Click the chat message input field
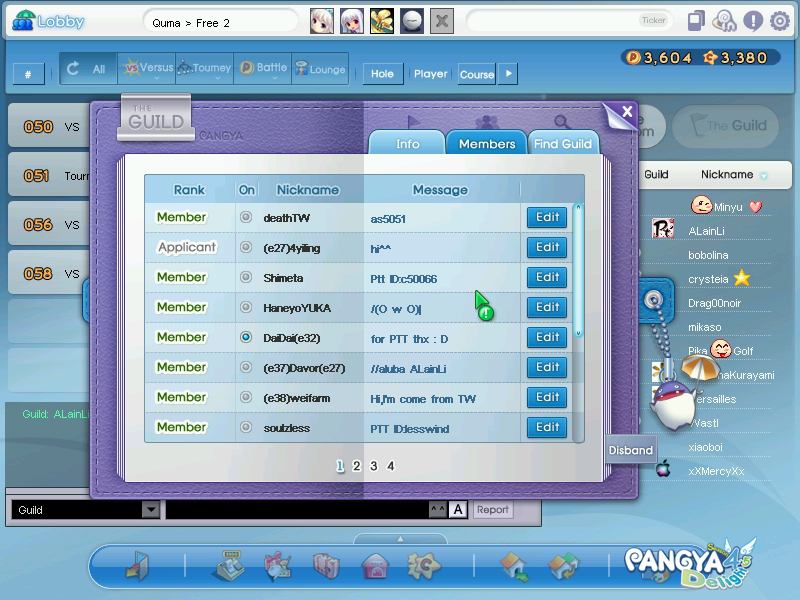 pyautogui.click(x=297, y=509)
